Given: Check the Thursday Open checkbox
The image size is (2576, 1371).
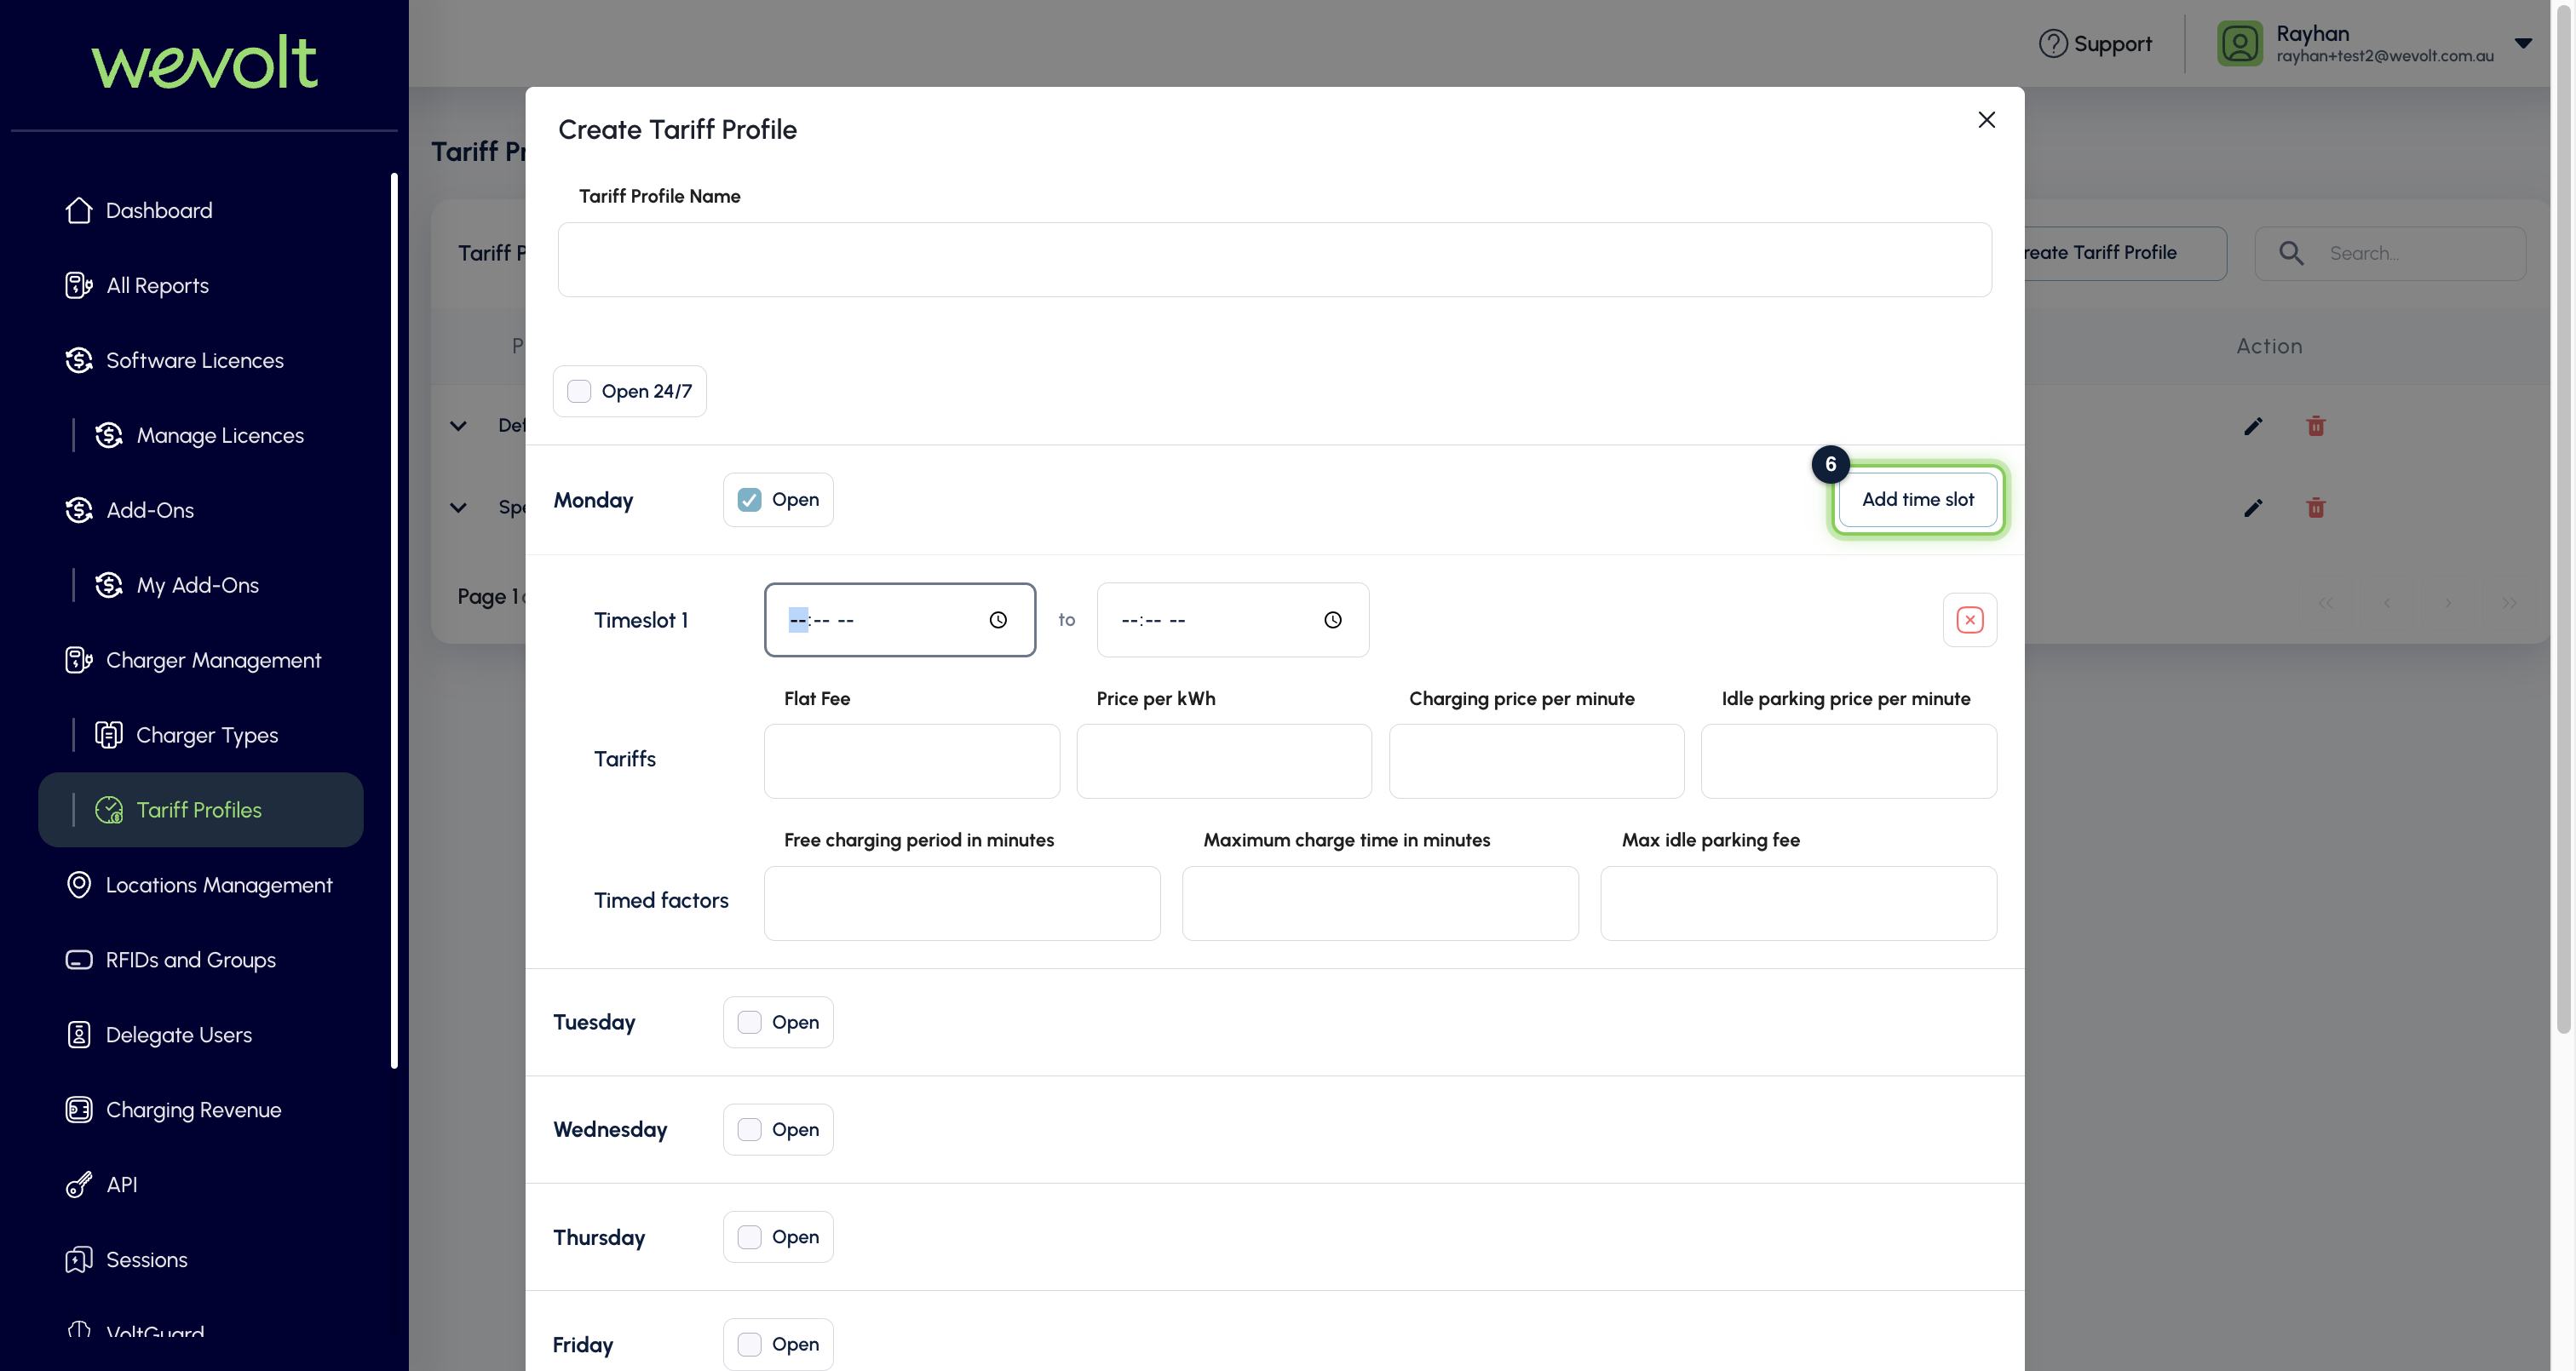Looking at the screenshot, I should click(749, 1237).
